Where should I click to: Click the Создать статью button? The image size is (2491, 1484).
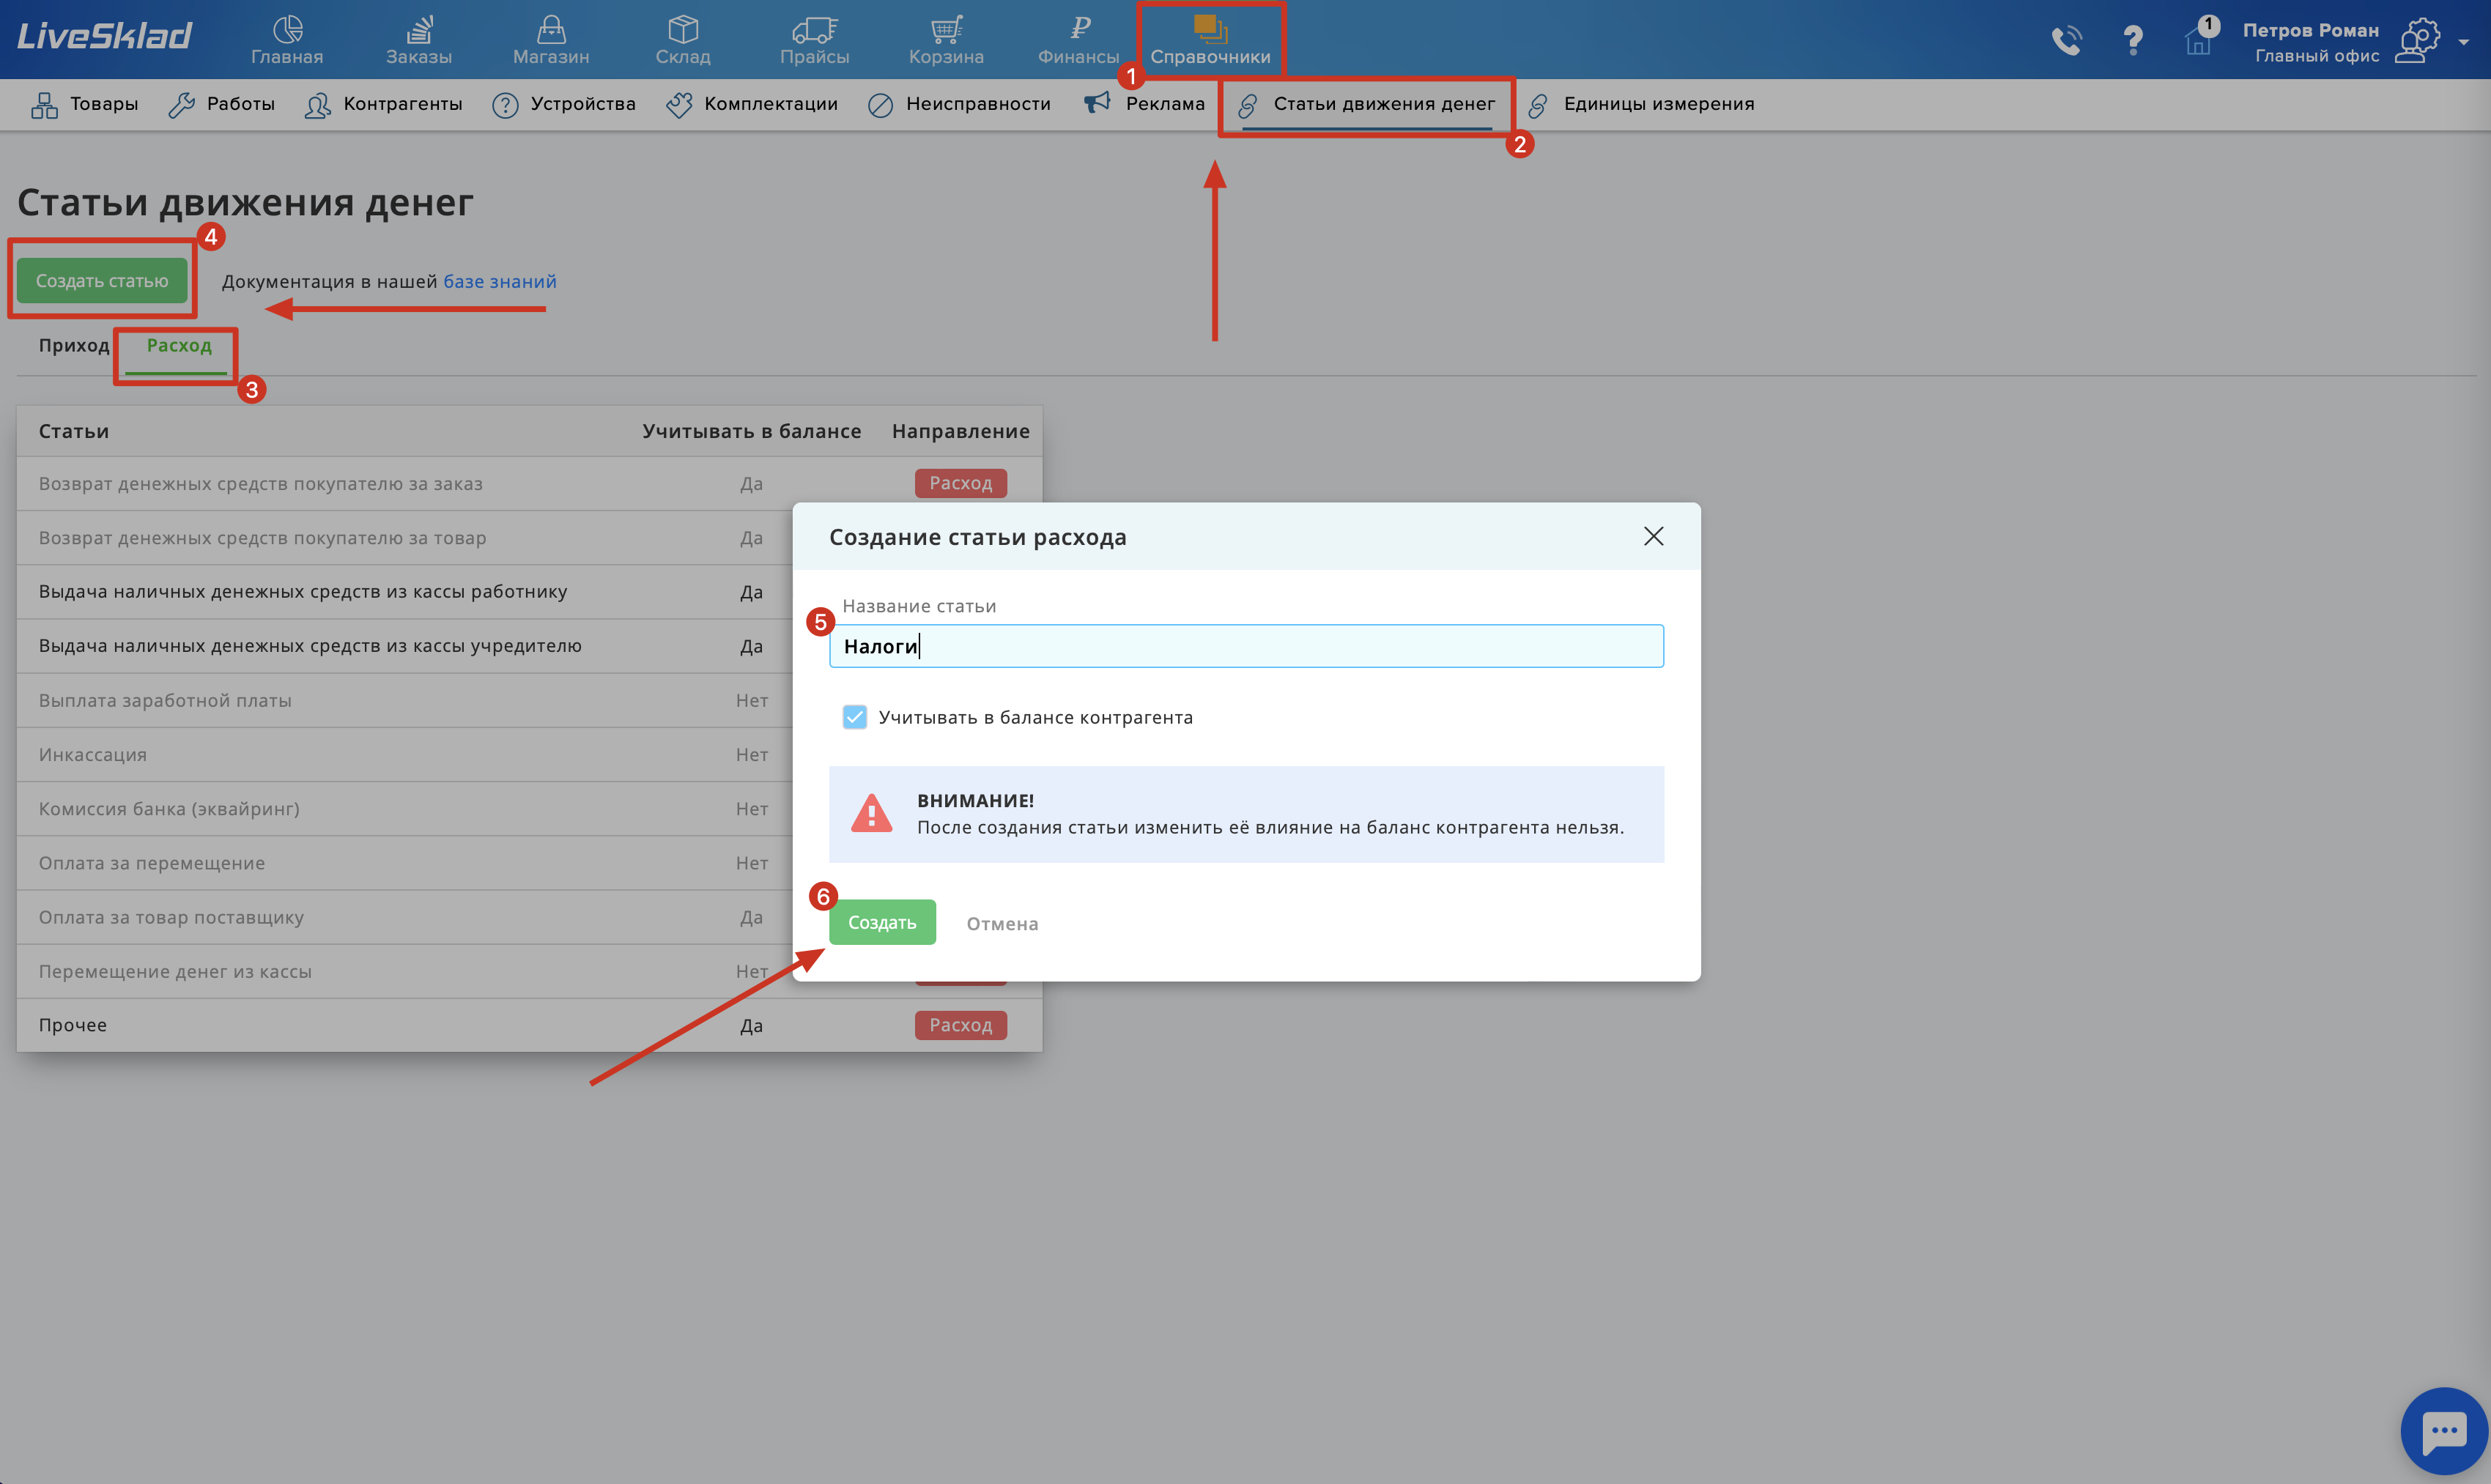point(102,281)
